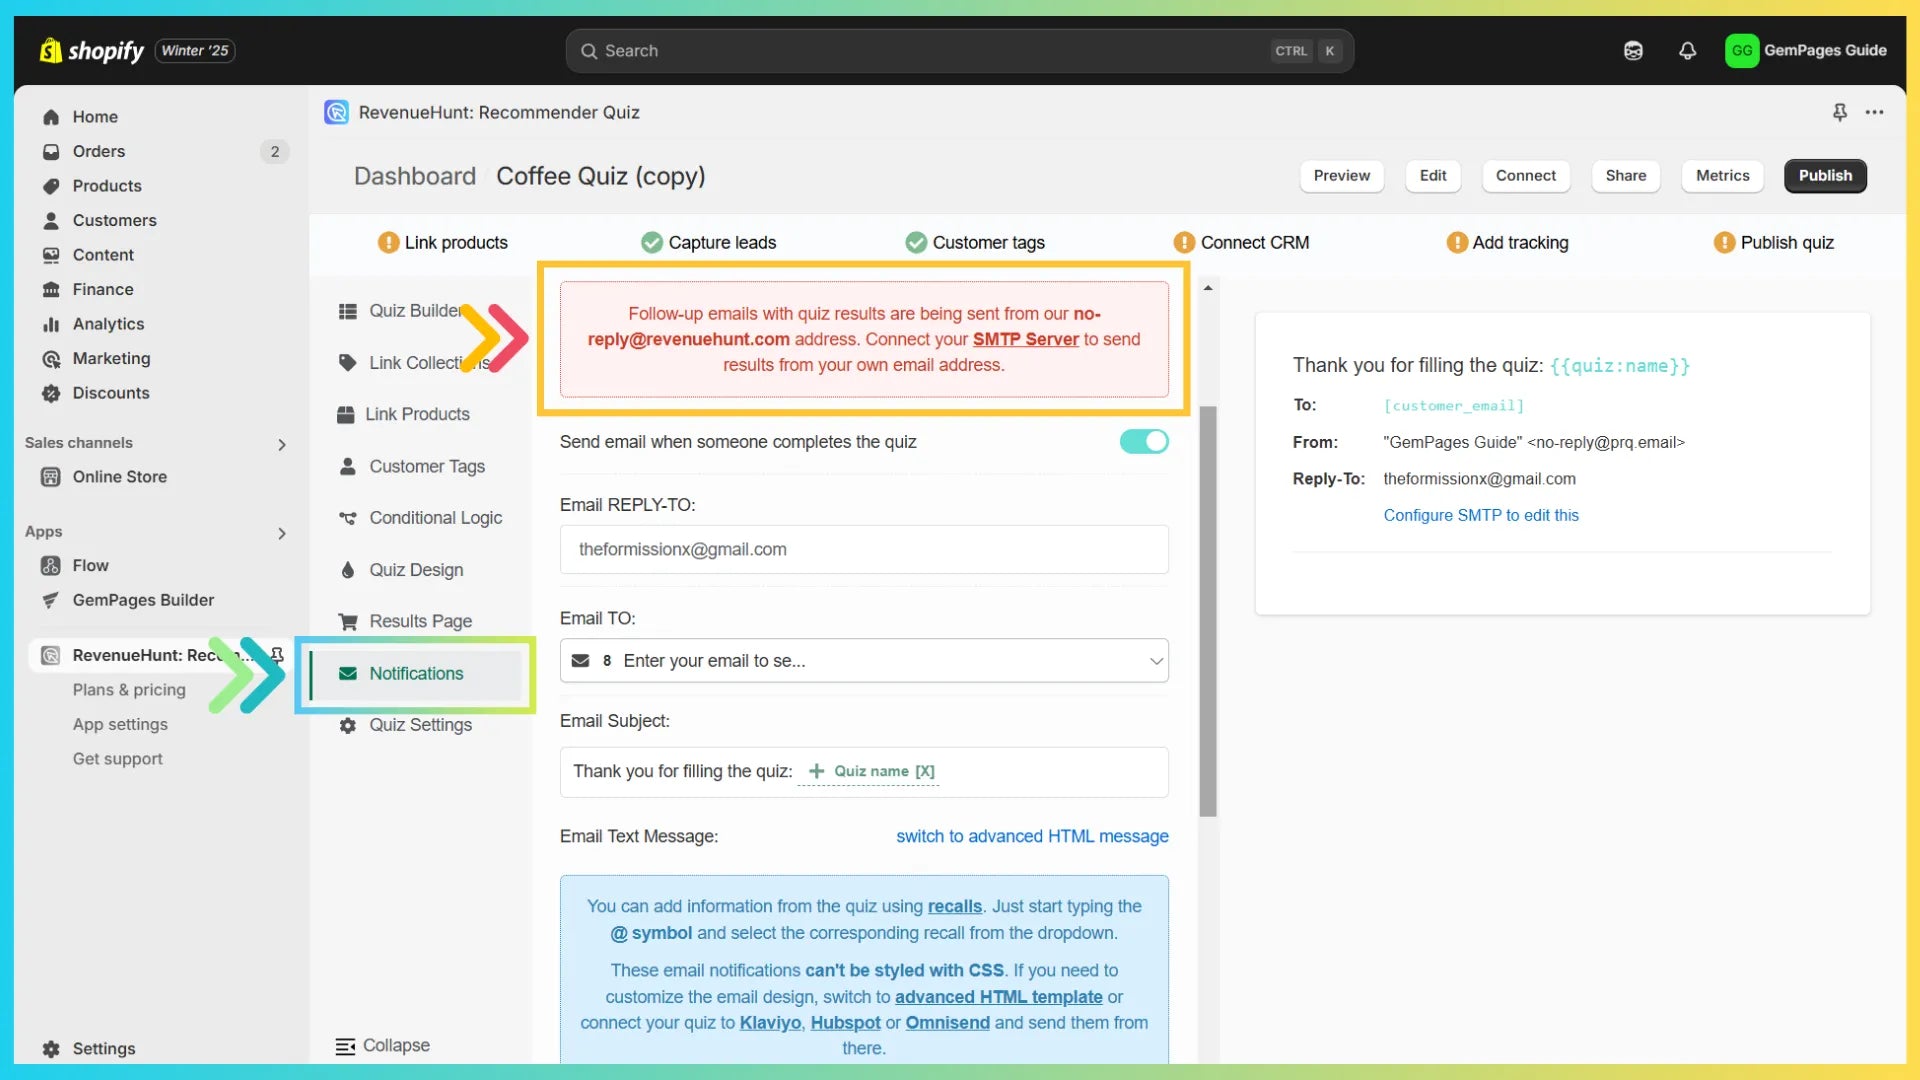This screenshot has width=1920, height=1080.
Task: Go to Connect CRM step
Action: pos(1241,242)
